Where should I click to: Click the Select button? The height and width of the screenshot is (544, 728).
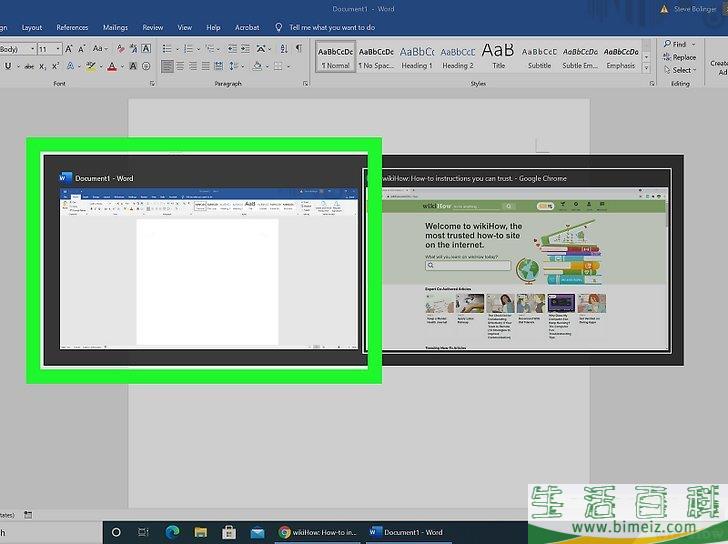(680, 70)
